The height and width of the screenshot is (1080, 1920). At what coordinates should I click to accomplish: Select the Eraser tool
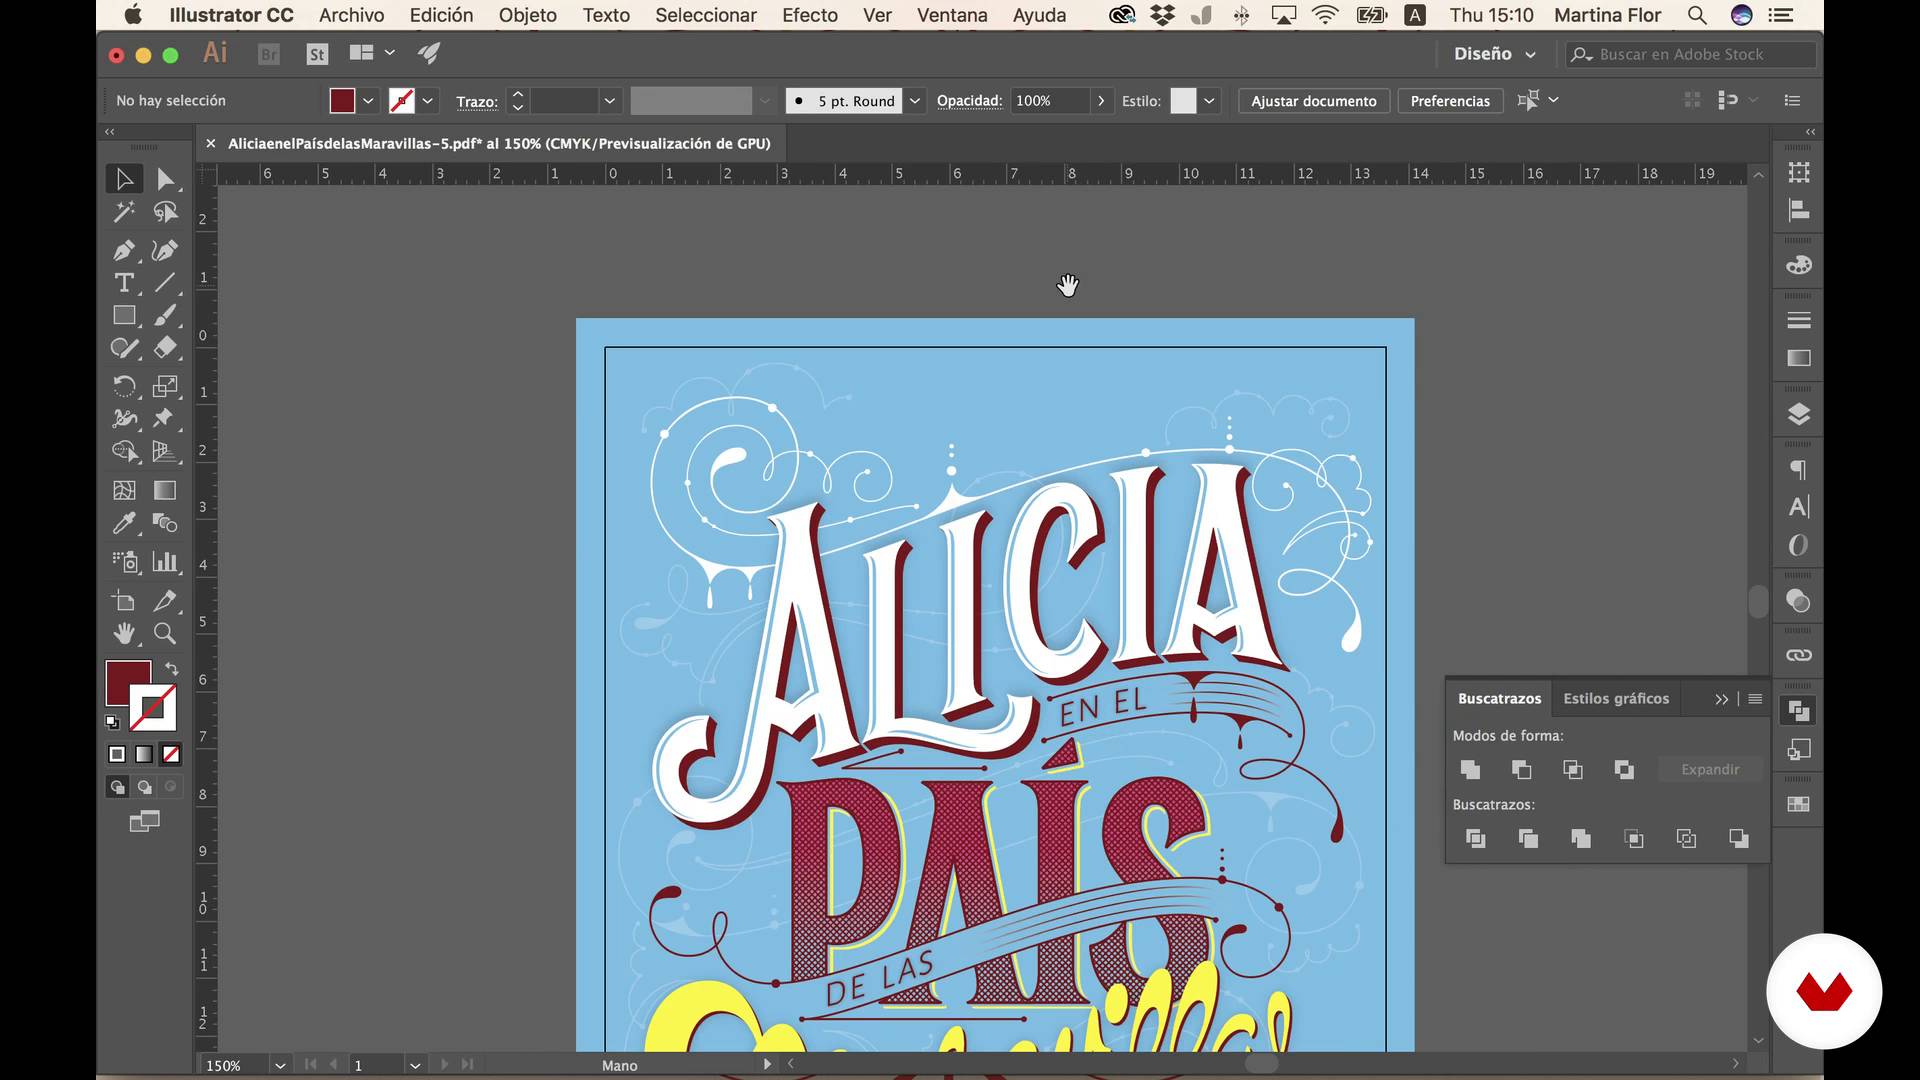coord(165,348)
